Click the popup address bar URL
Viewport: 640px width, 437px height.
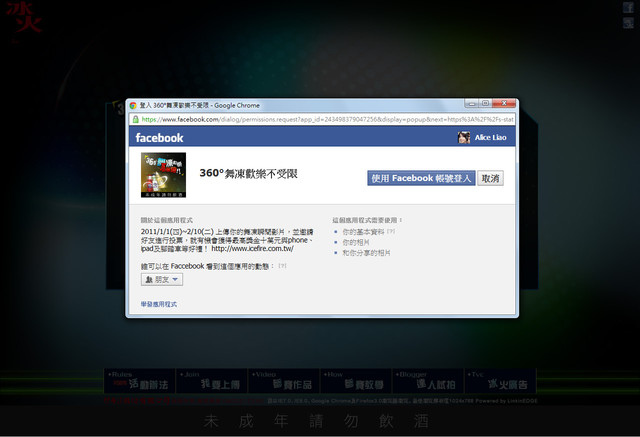click(327, 120)
